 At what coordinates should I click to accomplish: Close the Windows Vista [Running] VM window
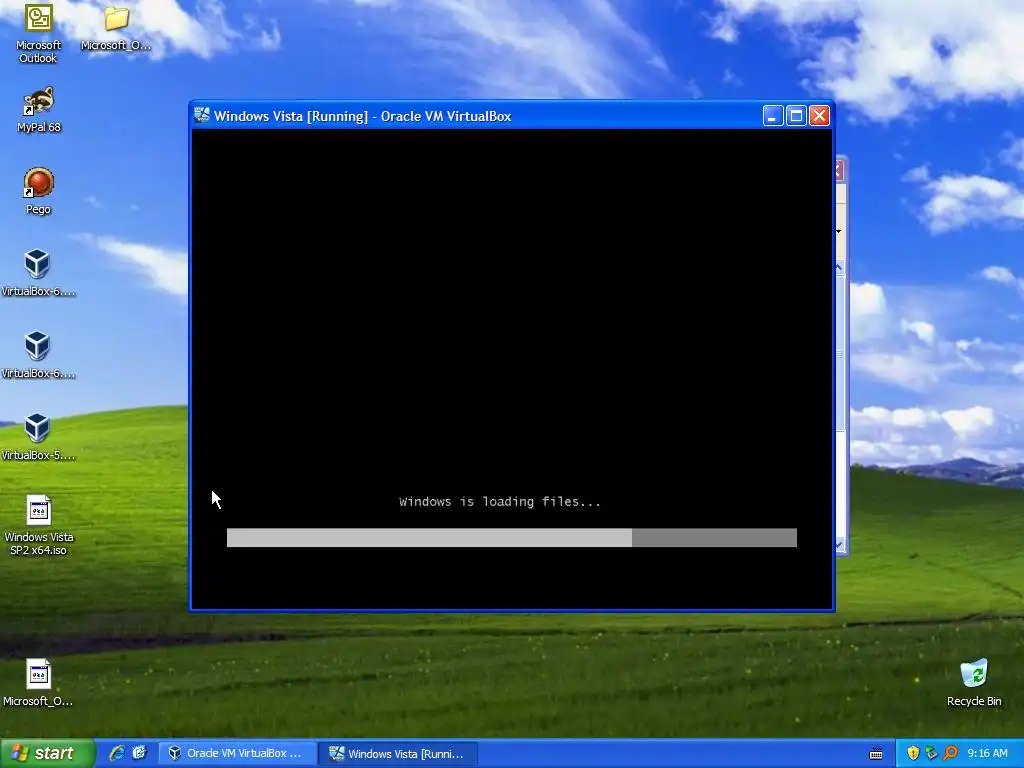(x=820, y=116)
